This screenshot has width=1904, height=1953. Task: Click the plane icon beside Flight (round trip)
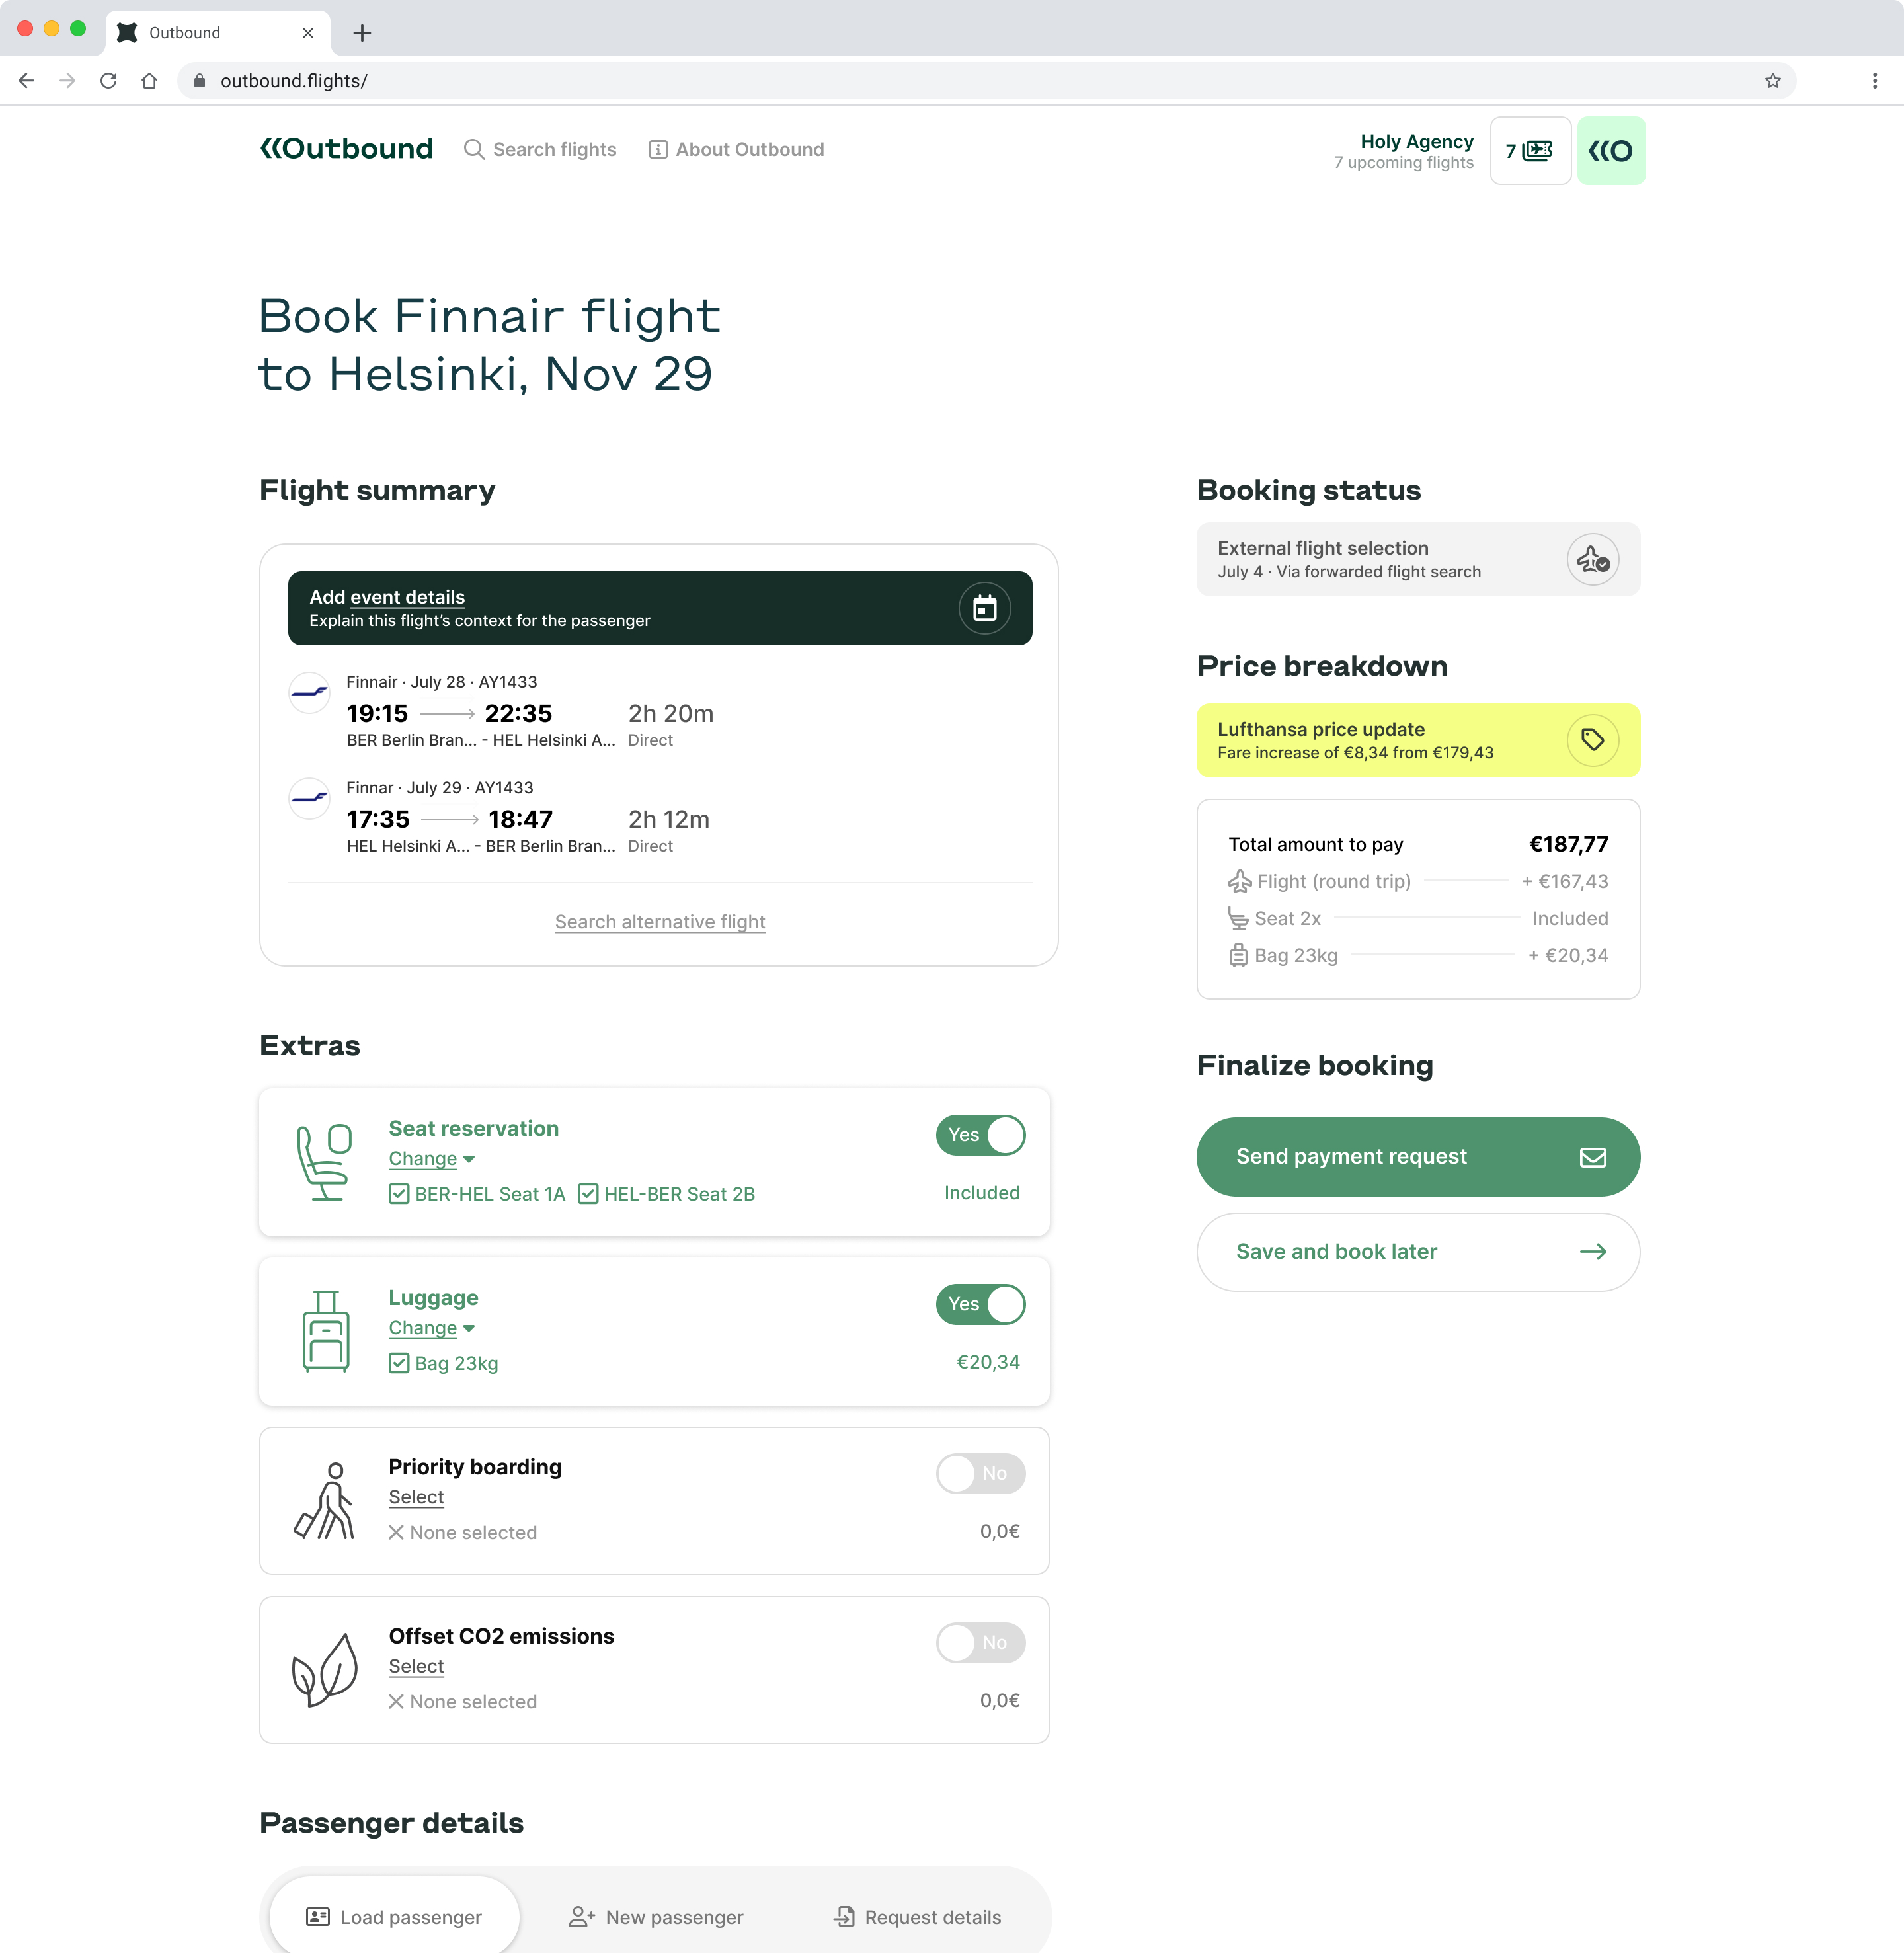[x=1240, y=881]
